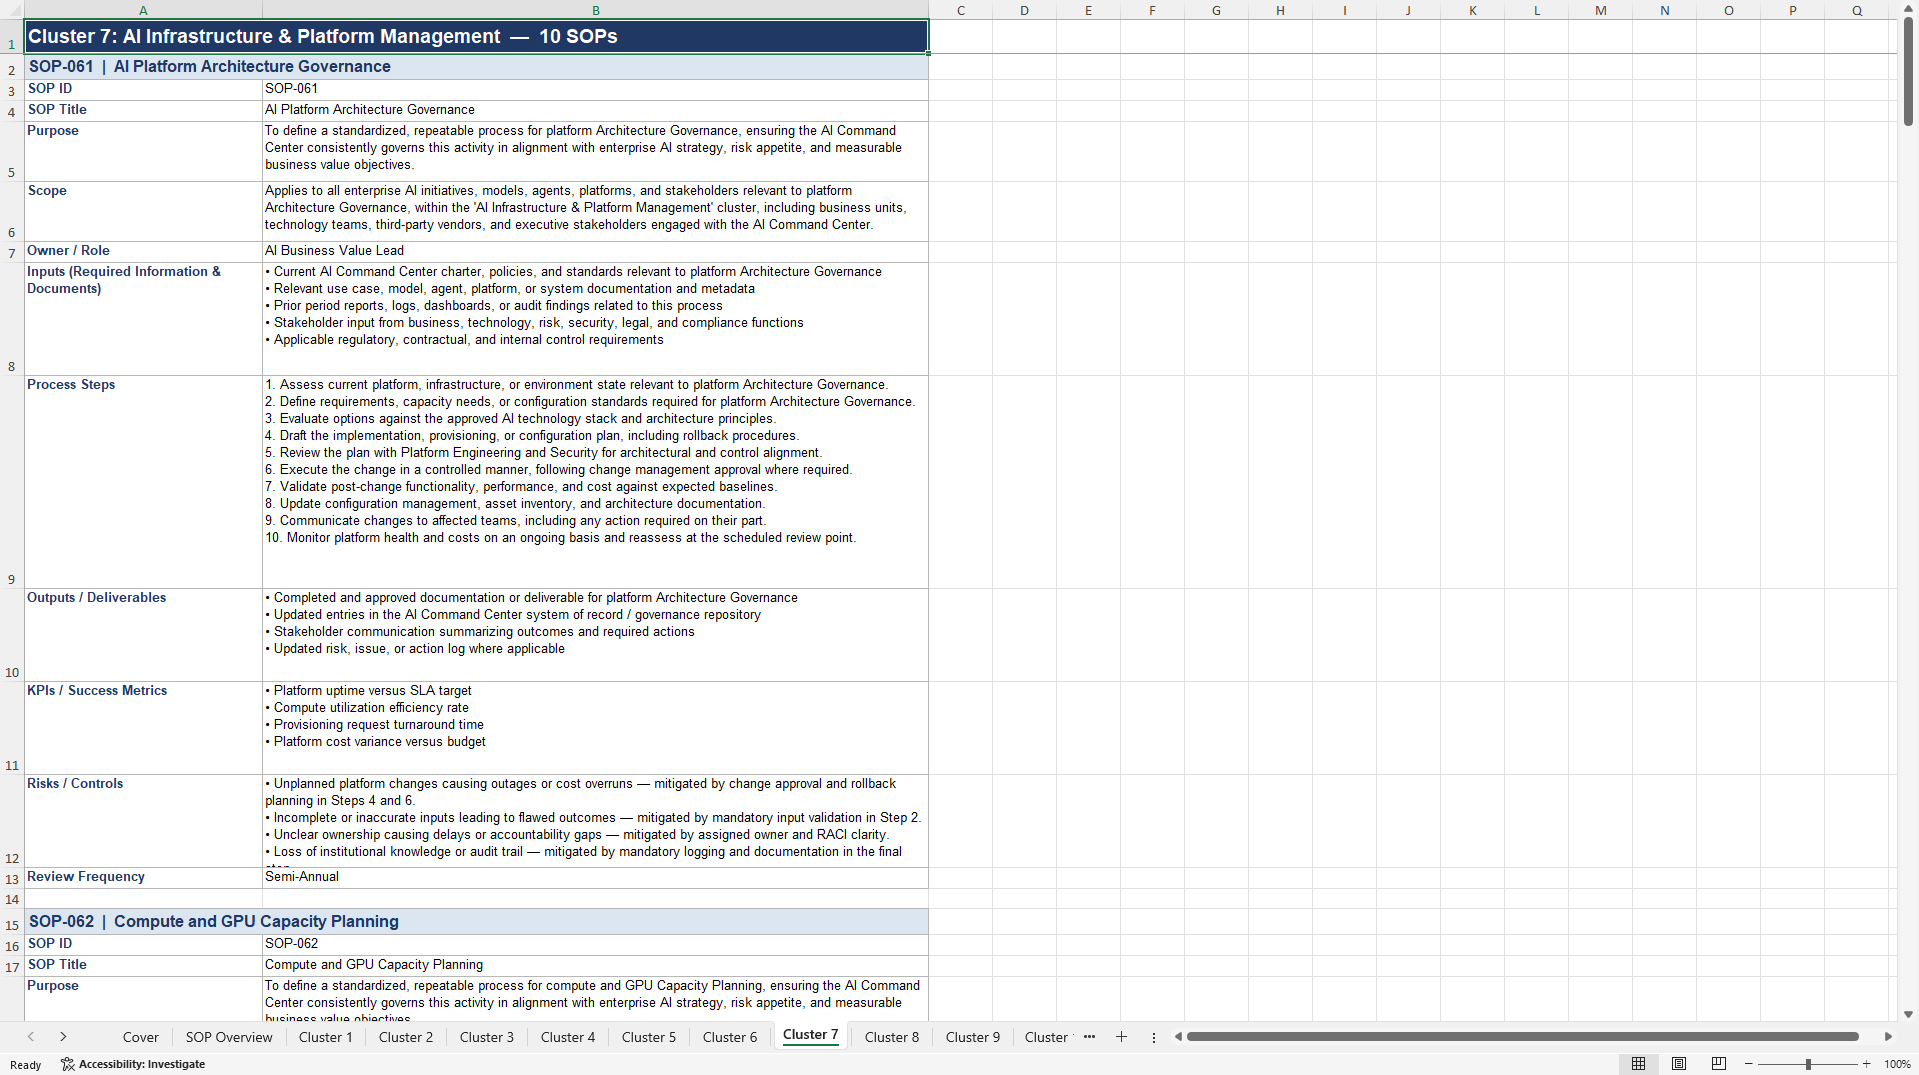Image resolution: width=1919 pixels, height=1075 pixels.
Task: Select cell with value SOP-062
Action: (x=595, y=944)
